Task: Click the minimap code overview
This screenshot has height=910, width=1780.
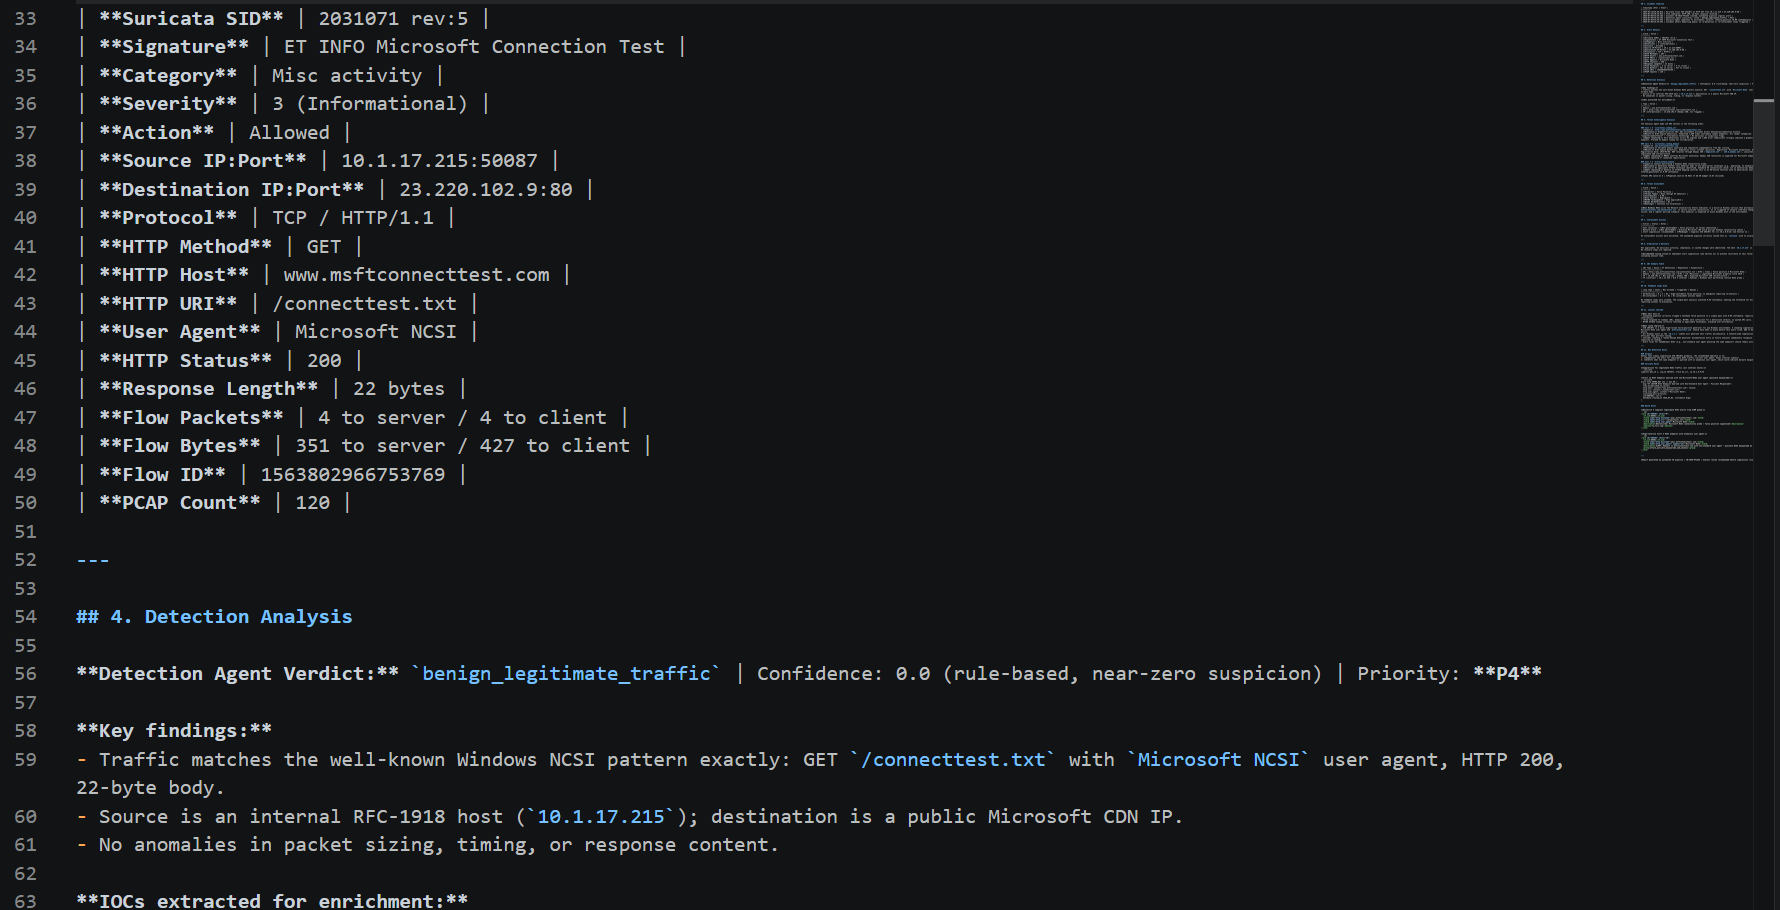Action: (x=1695, y=230)
